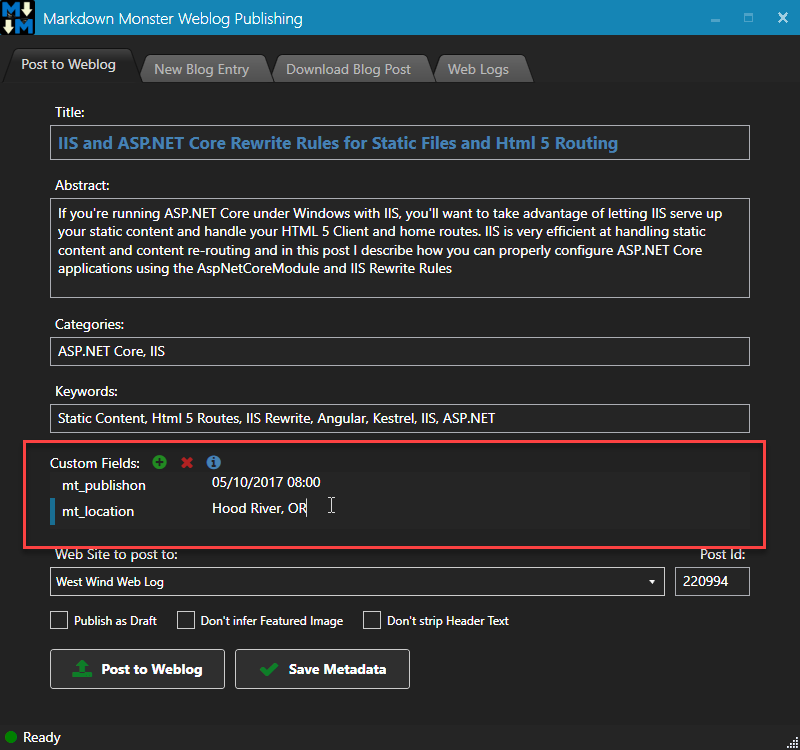
Task: Check Don't infer Featured Image
Action: (x=186, y=620)
